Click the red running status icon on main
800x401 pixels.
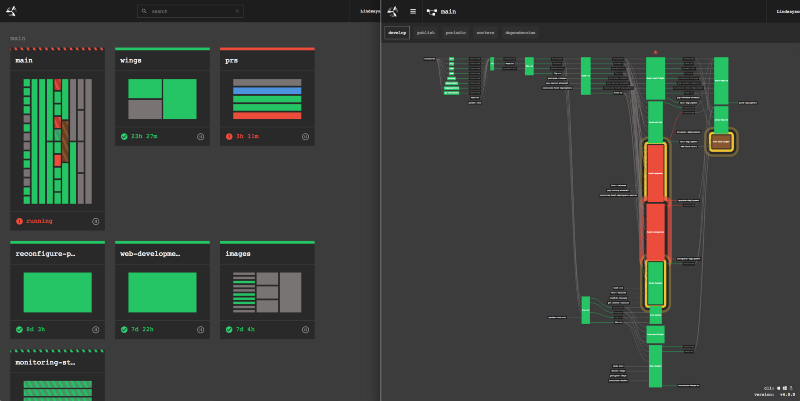(20, 221)
